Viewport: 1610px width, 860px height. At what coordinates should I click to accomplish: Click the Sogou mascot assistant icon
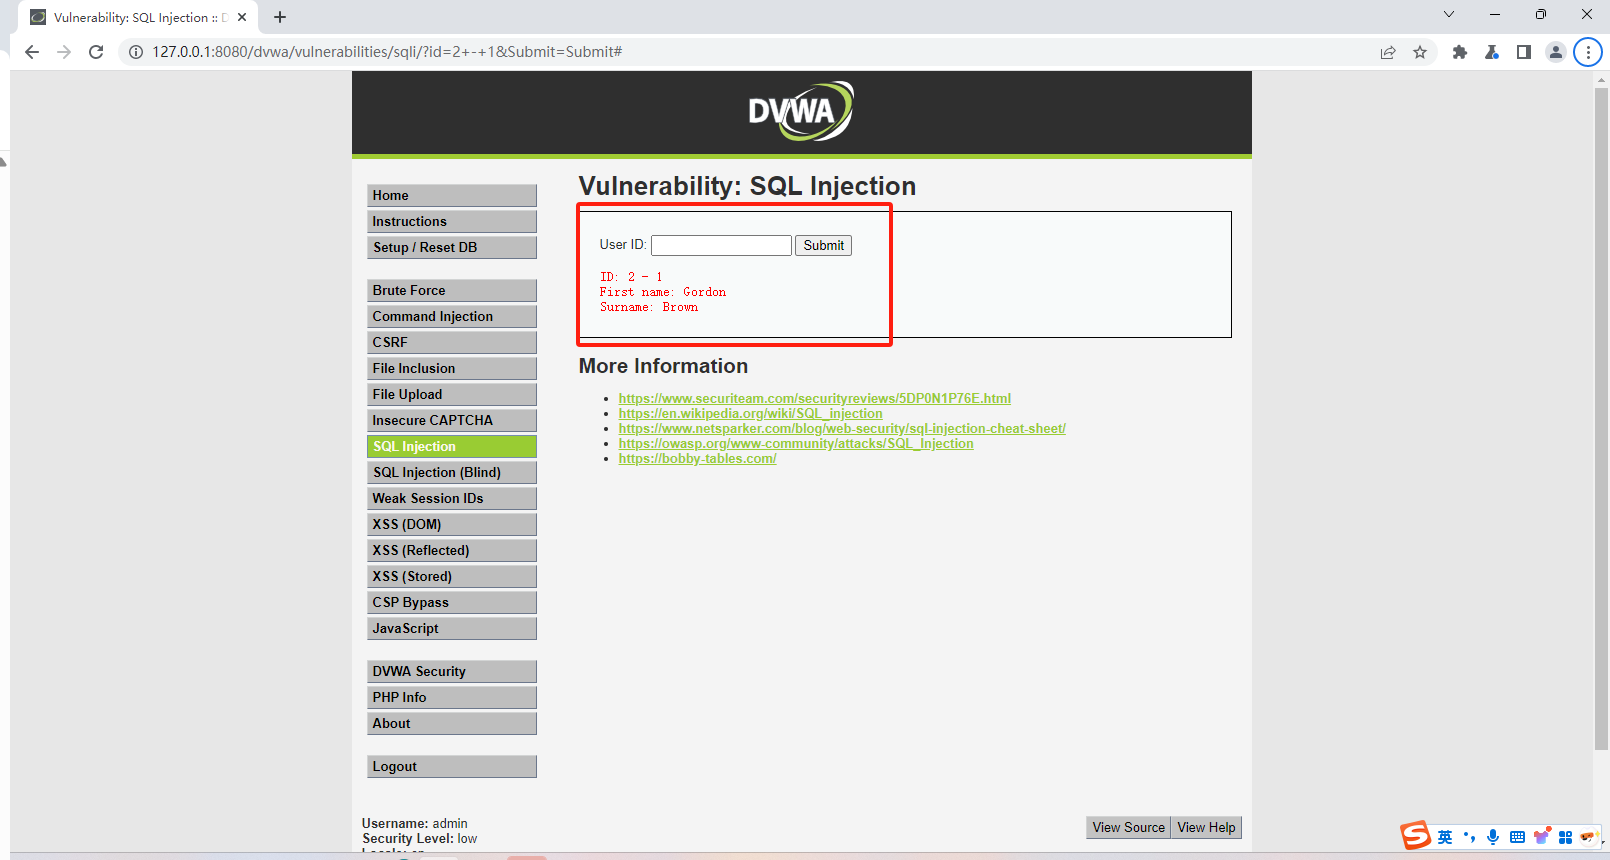pyautogui.click(x=1588, y=837)
